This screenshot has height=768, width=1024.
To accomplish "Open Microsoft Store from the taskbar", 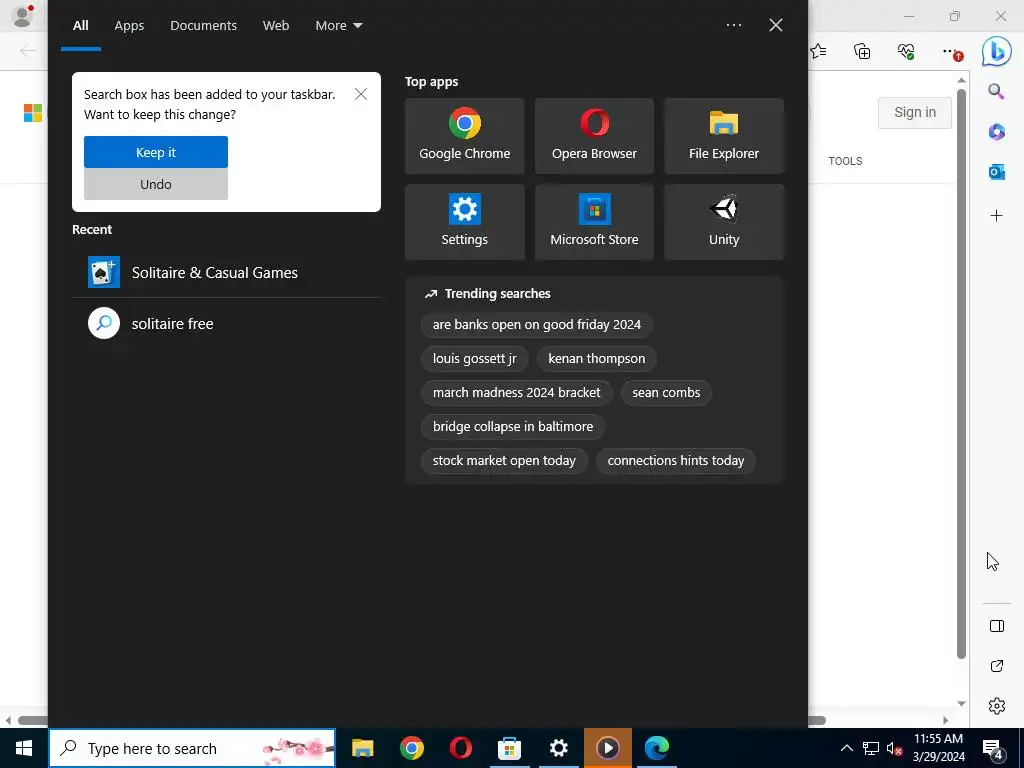I will pyautogui.click(x=509, y=748).
